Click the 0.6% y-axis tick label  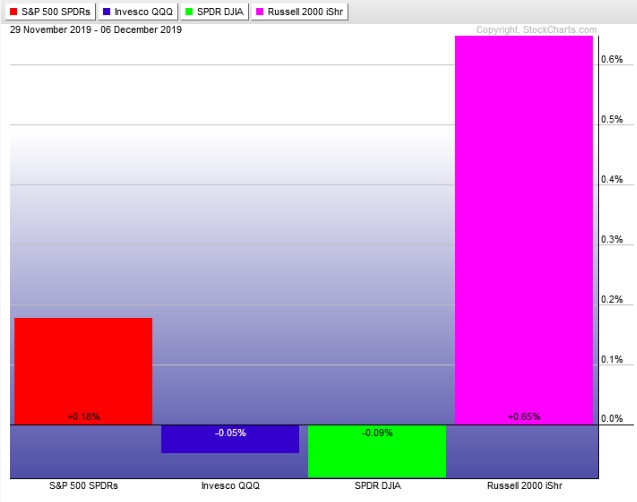tap(612, 59)
